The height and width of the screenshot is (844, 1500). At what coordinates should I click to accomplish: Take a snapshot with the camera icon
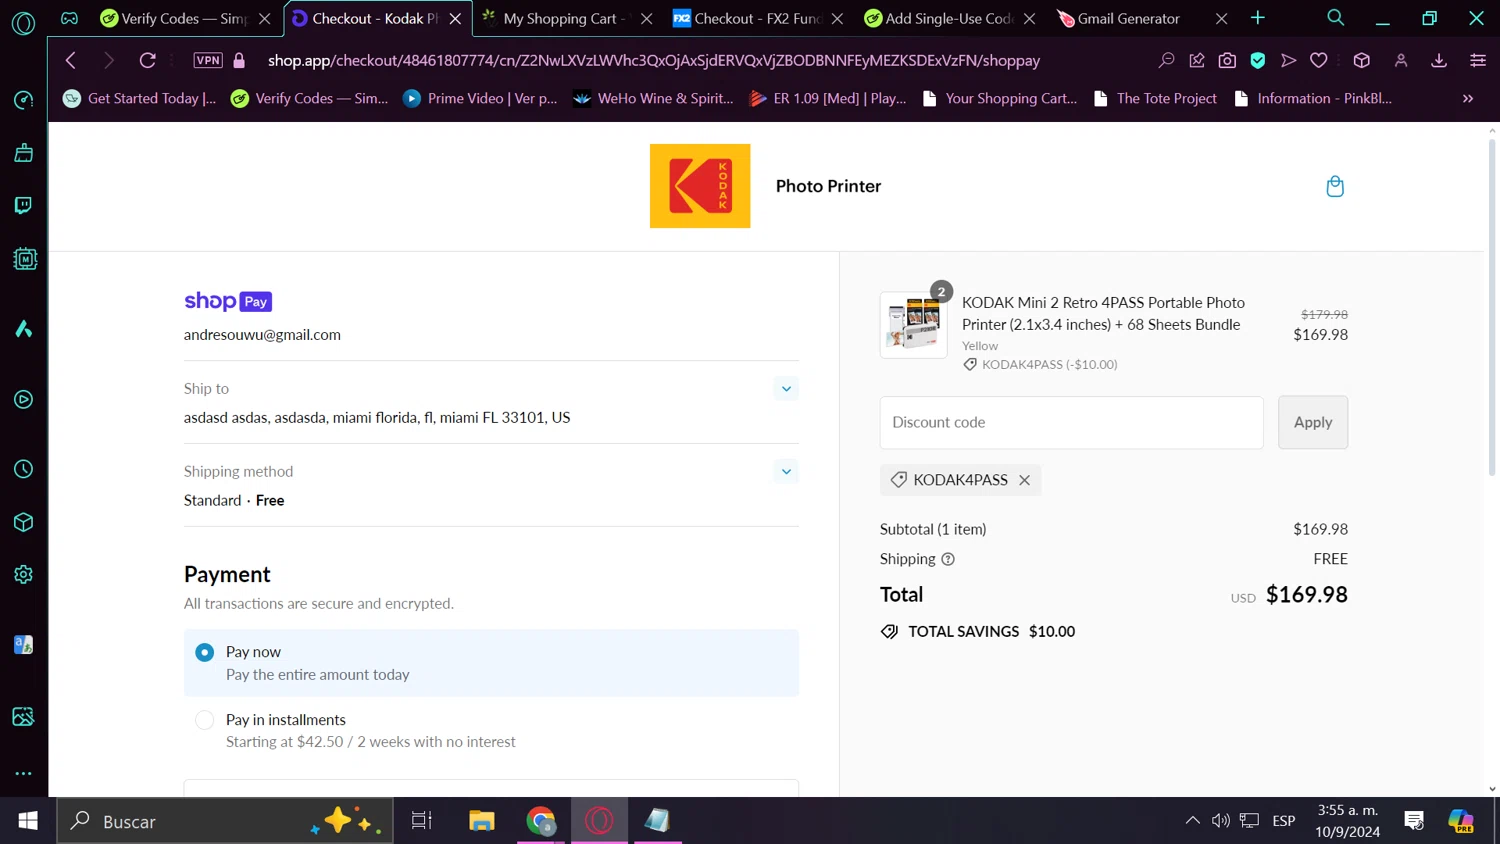click(x=1227, y=60)
